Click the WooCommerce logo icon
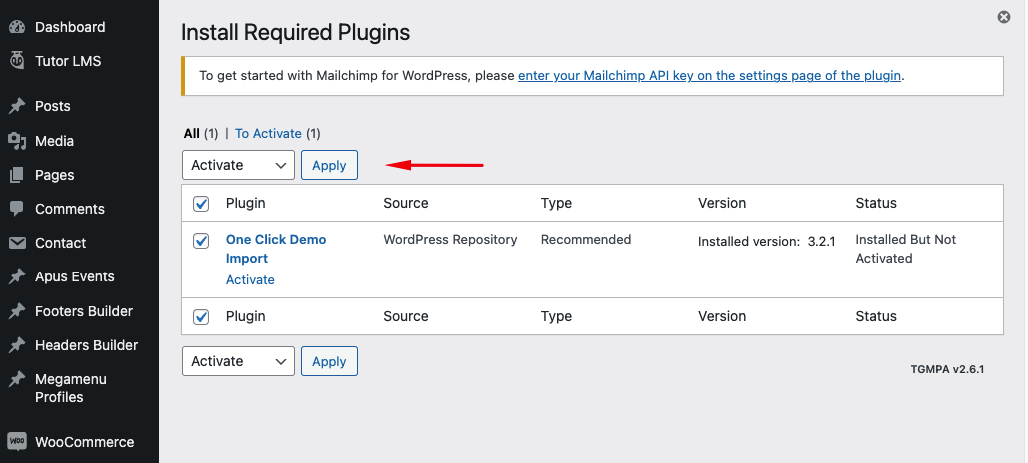Screen dimensions: 1028x463 [17, 442]
